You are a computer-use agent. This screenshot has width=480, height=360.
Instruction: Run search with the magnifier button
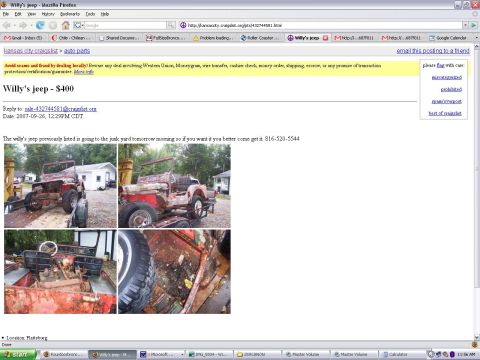tap(171, 25)
